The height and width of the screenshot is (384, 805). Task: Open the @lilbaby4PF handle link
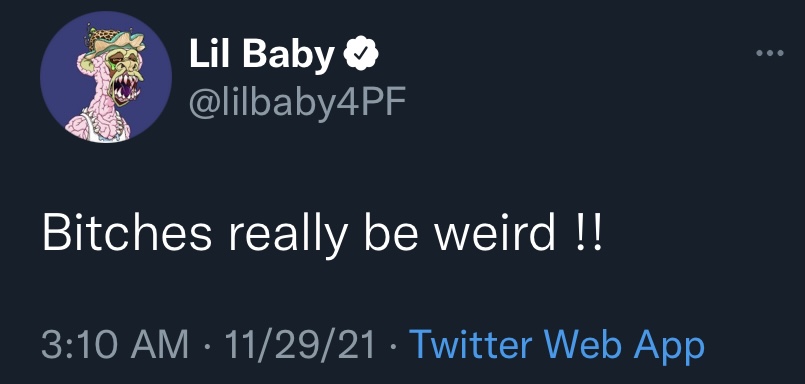(x=298, y=103)
